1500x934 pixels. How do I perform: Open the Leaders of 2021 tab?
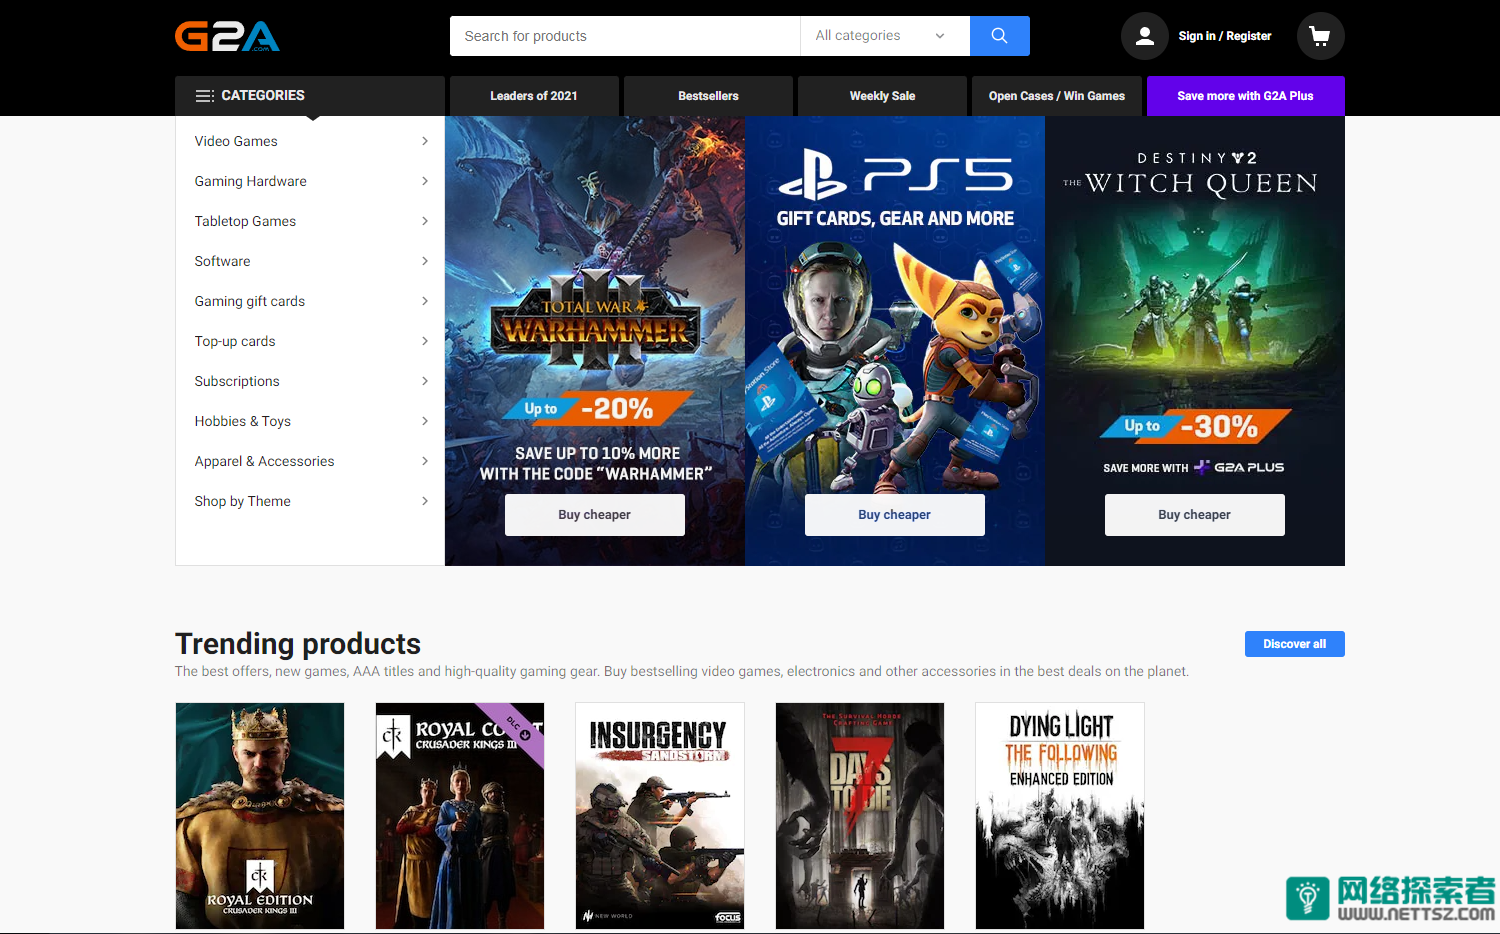tap(533, 95)
